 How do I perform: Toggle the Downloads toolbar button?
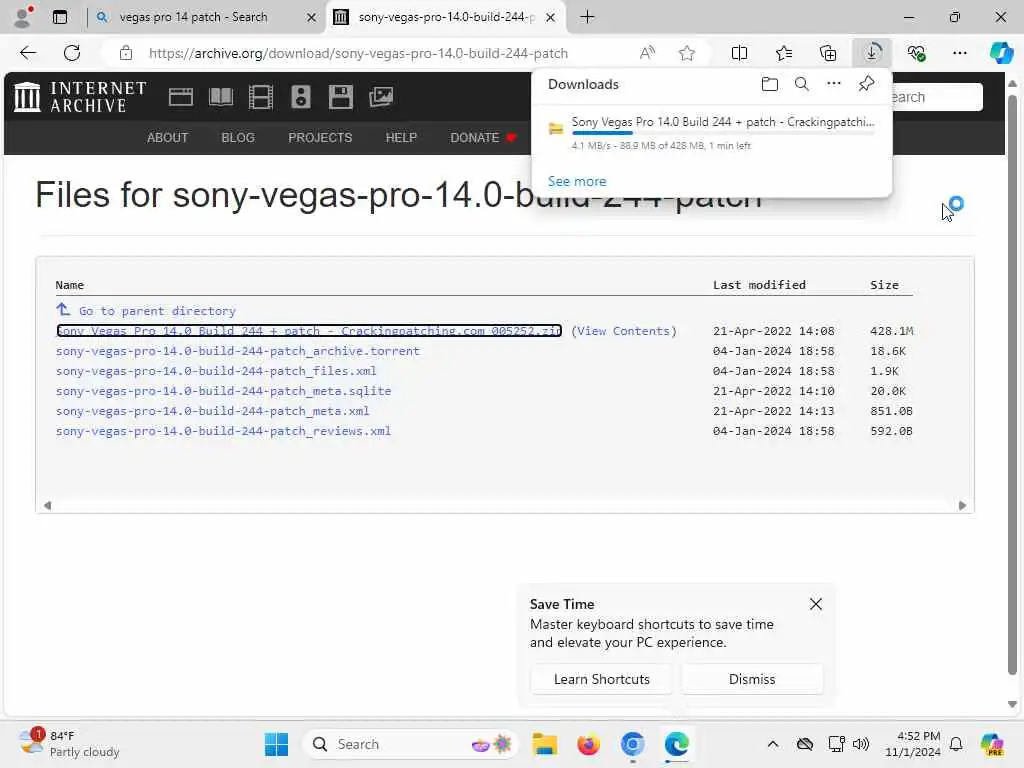click(872, 53)
